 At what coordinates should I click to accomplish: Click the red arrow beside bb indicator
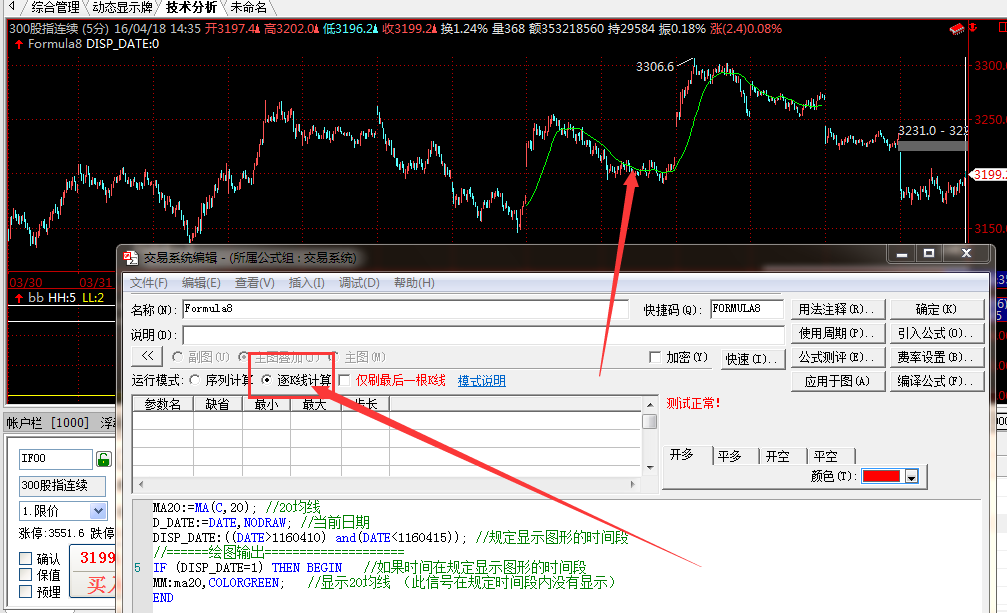[x=19, y=298]
